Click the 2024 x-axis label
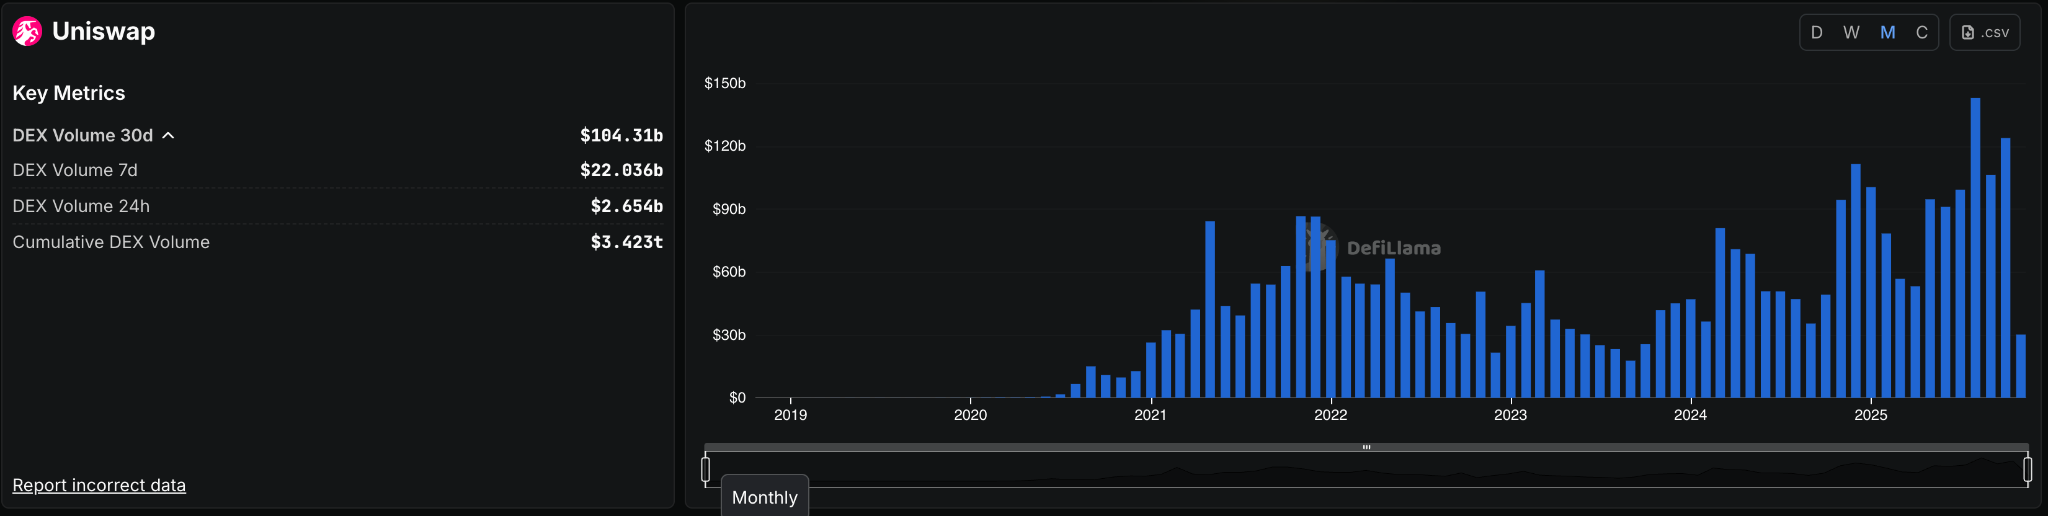2048x516 pixels. 1690,415
